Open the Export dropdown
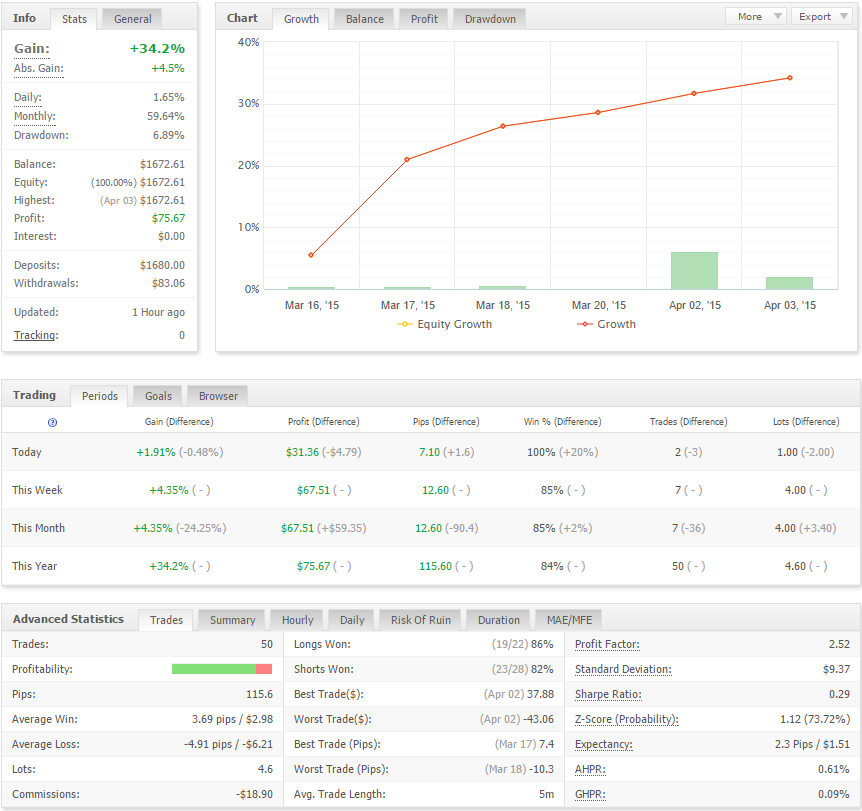Image resolution: width=862 pixels, height=811 pixels. click(821, 16)
